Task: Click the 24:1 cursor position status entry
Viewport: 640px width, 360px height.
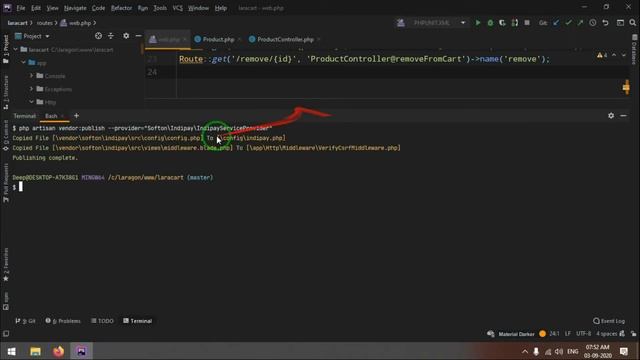Action: click(554, 334)
